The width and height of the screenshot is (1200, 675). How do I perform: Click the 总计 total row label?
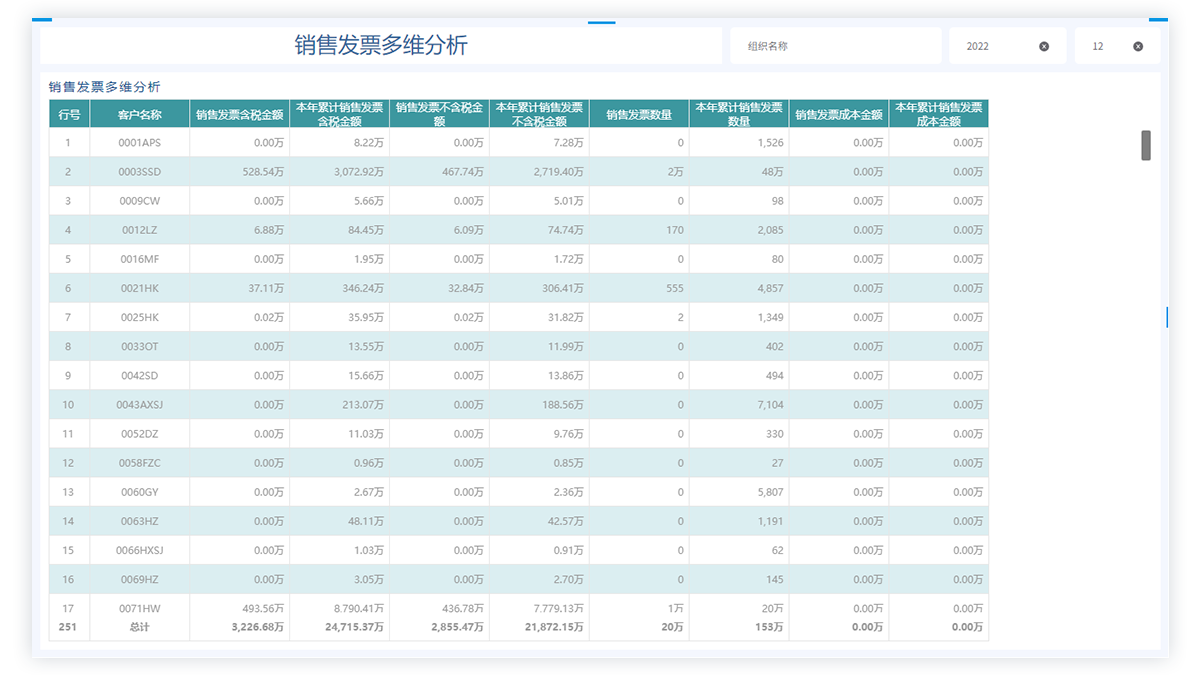pyautogui.click(x=139, y=627)
